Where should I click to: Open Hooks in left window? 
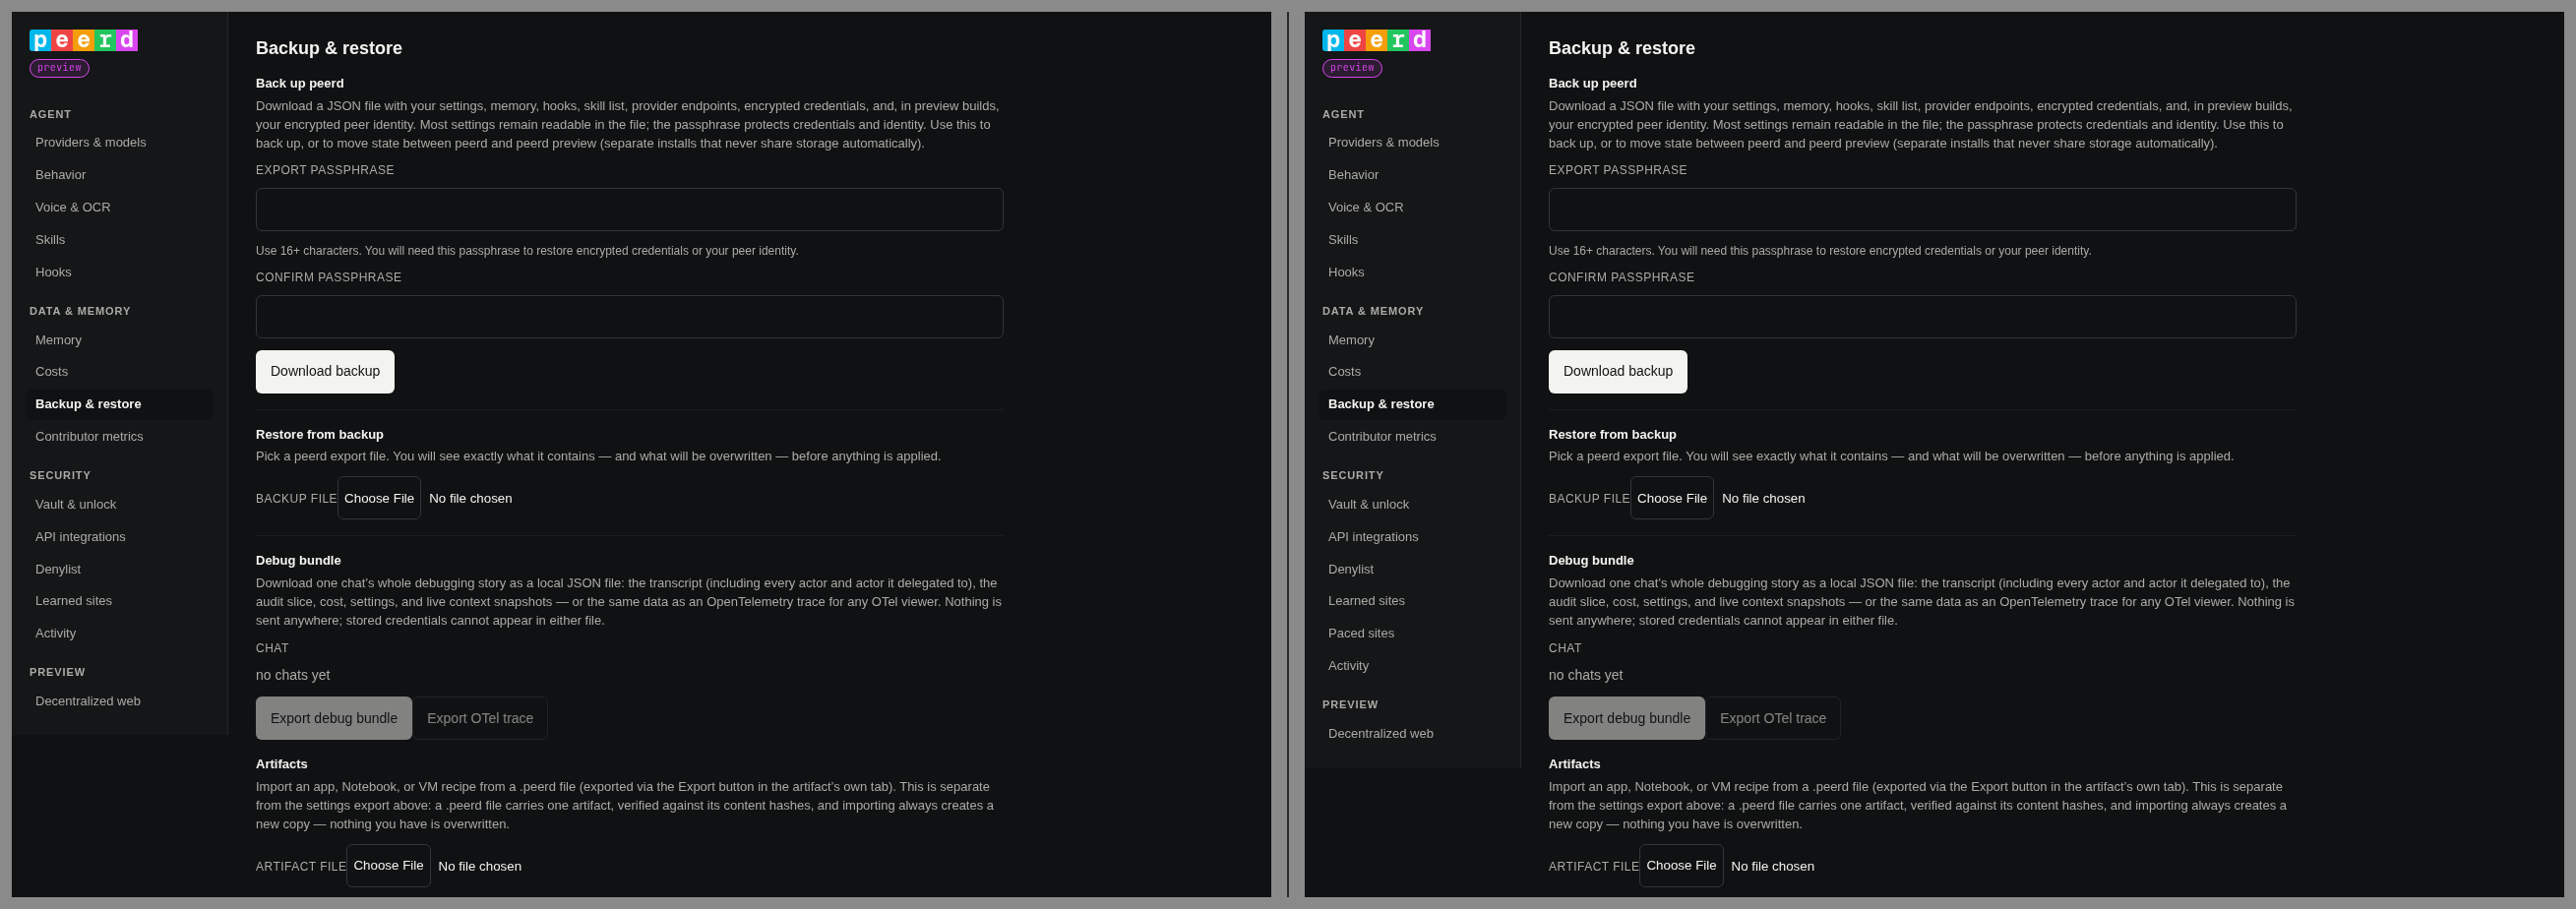(120, 273)
